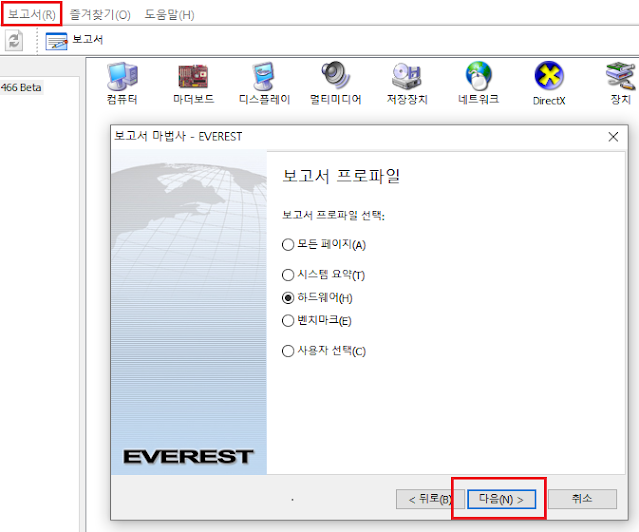
Task: Select the 벤치마크(E) radio option
Action: (x=317, y=320)
